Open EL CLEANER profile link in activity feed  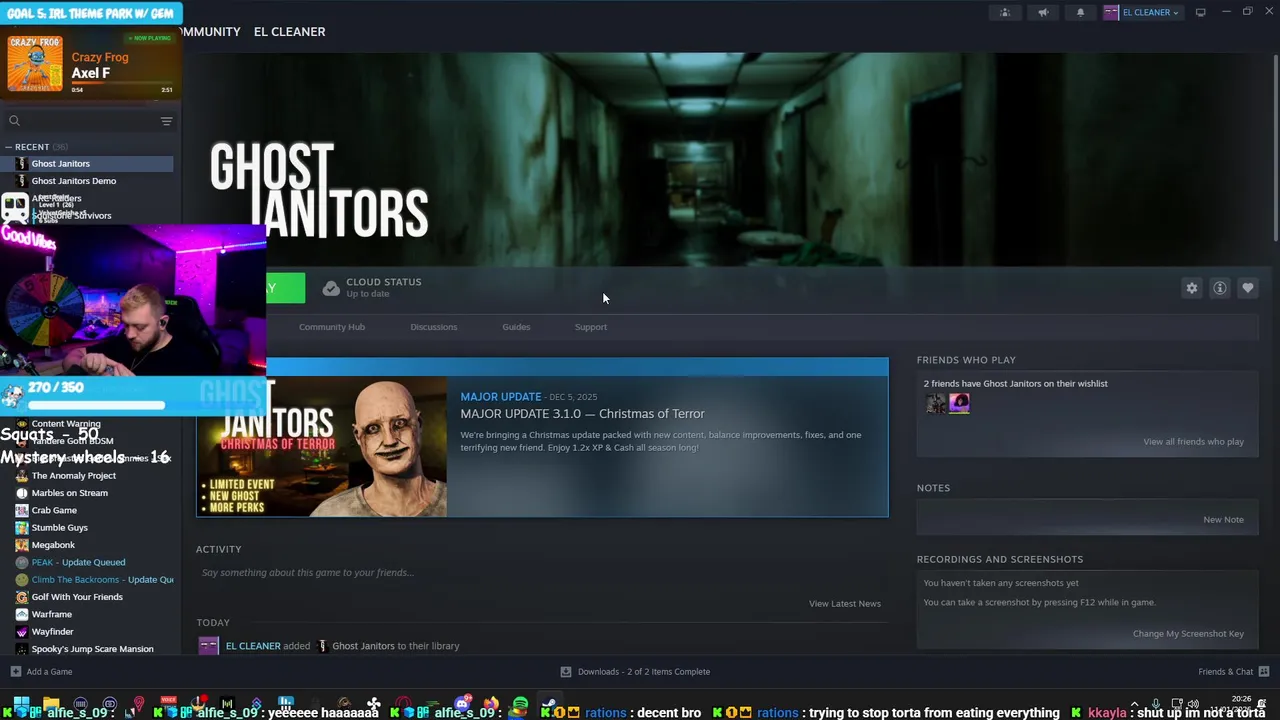pyautogui.click(x=253, y=646)
